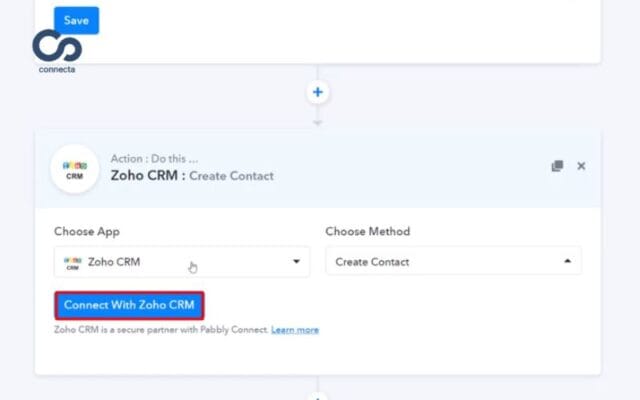
Task: Click the 'Action : Do this ...' label
Action: coord(154,158)
